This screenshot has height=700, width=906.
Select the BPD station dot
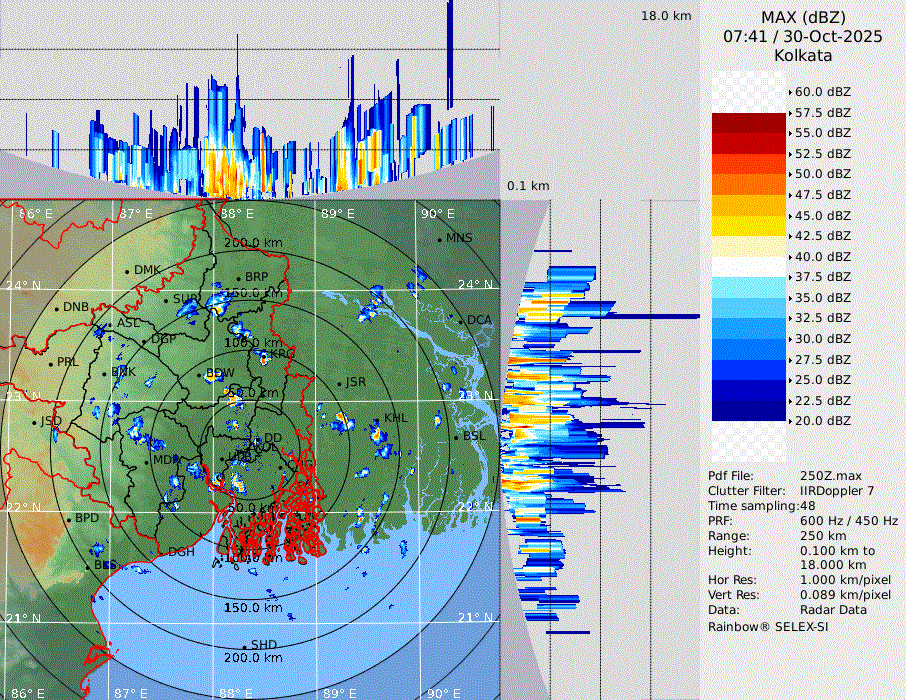pyautogui.click(x=70, y=520)
